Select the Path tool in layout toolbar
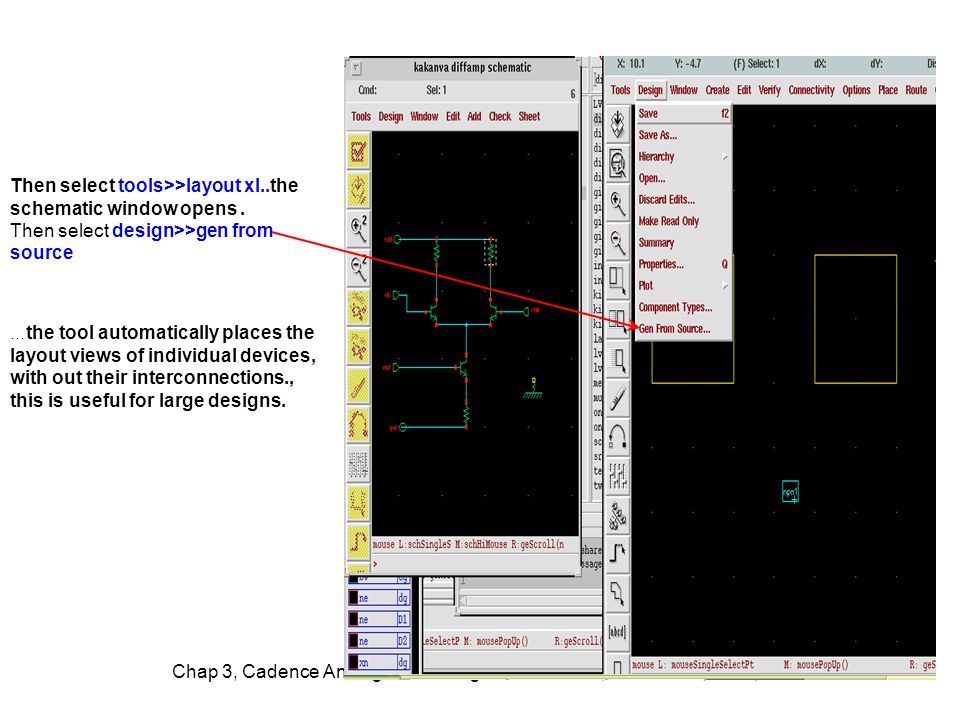The image size is (960, 720). pyautogui.click(x=618, y=556)
